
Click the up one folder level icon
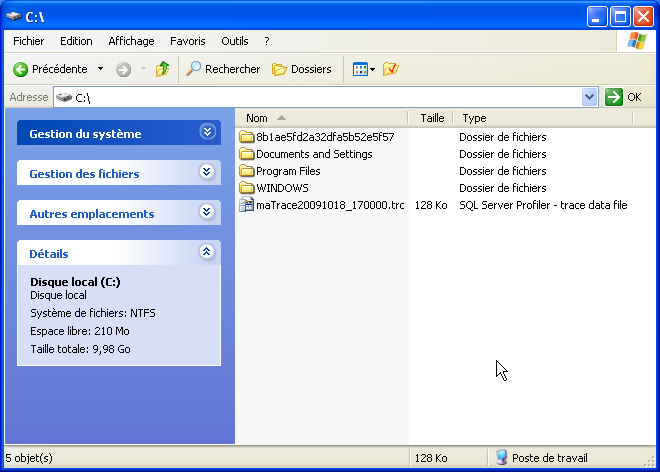(163, 69)
